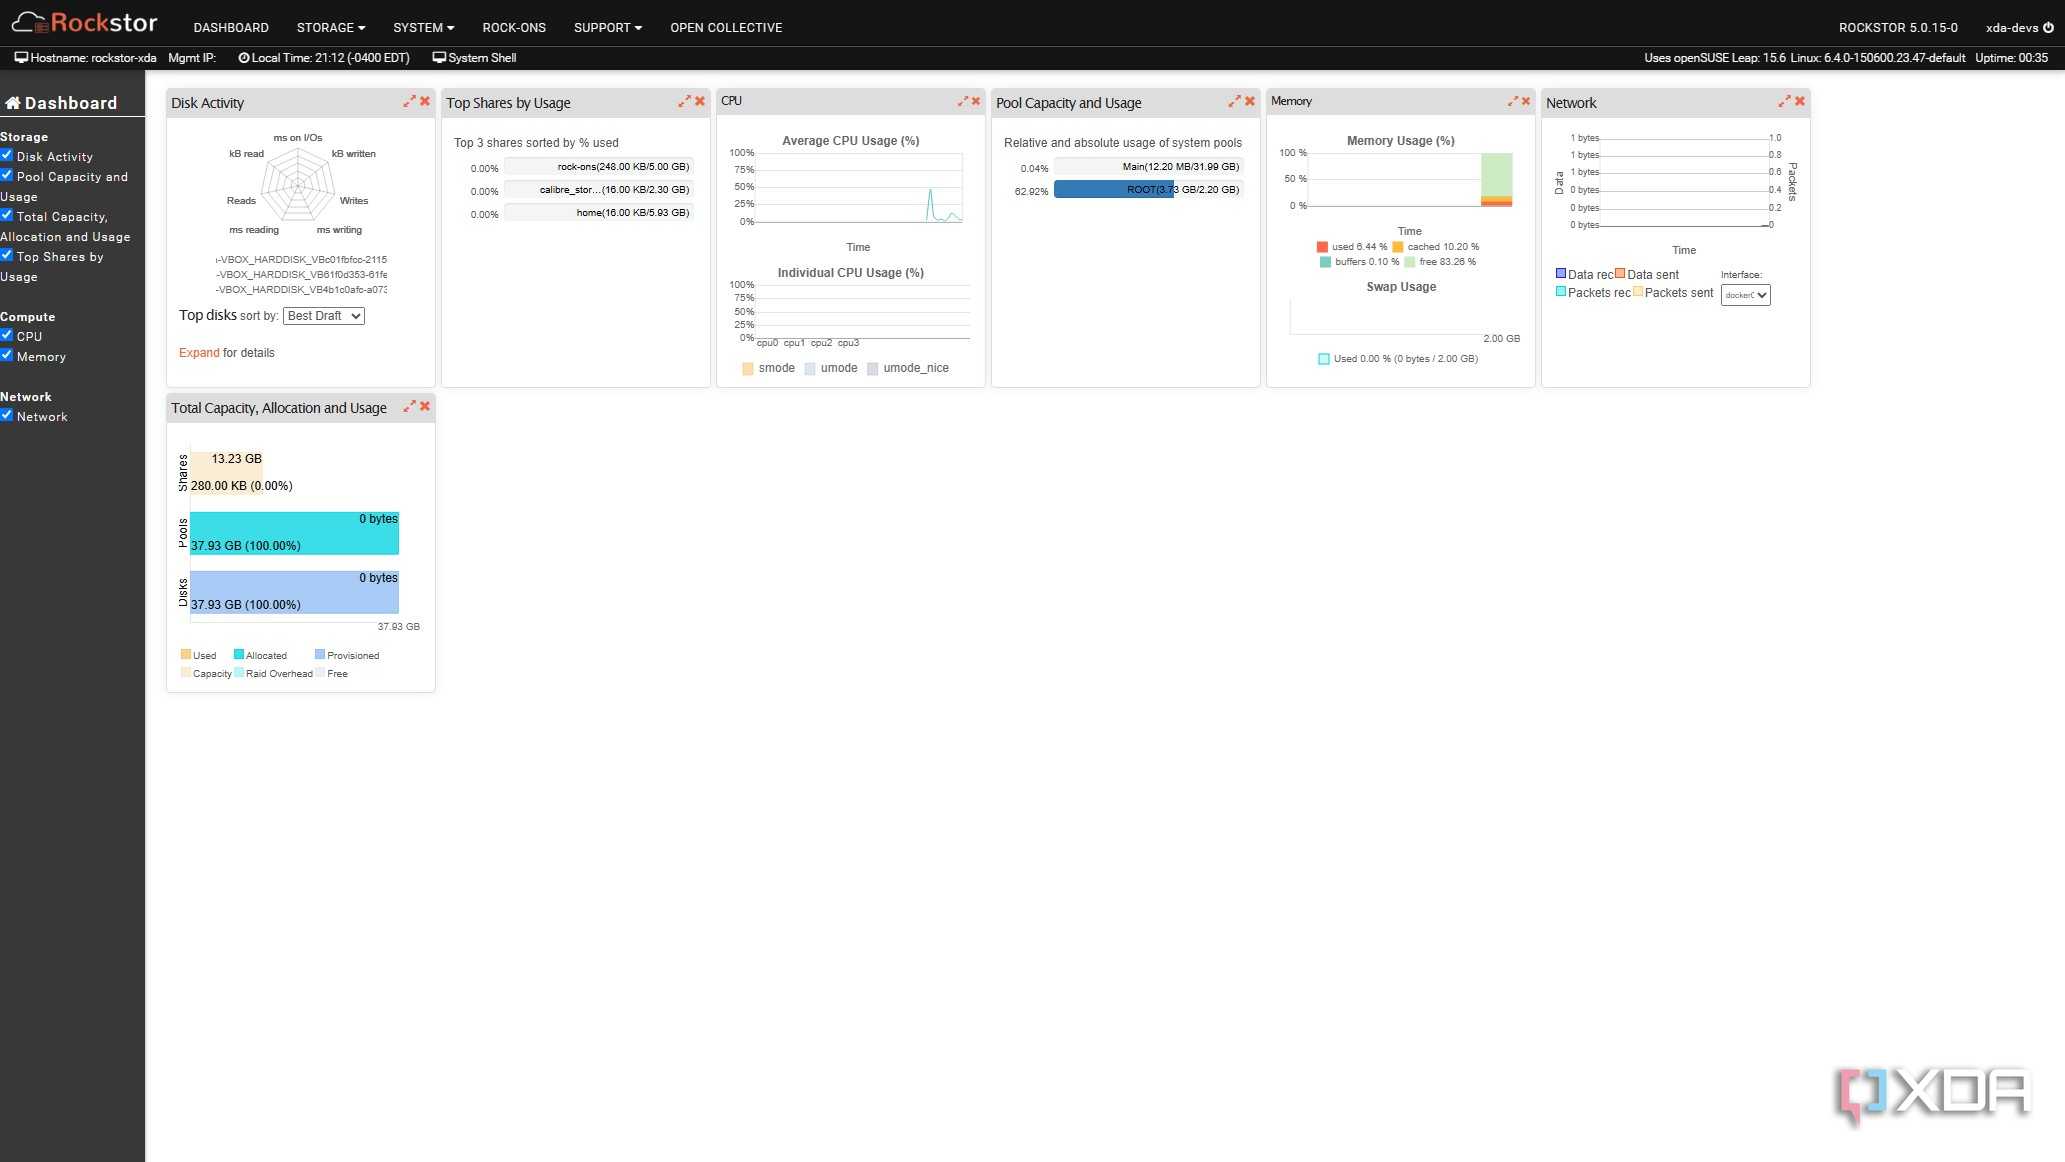Click the ROOT pool usage bar
This screenshot has height=1162, width=2065.
click(1114, 189)
